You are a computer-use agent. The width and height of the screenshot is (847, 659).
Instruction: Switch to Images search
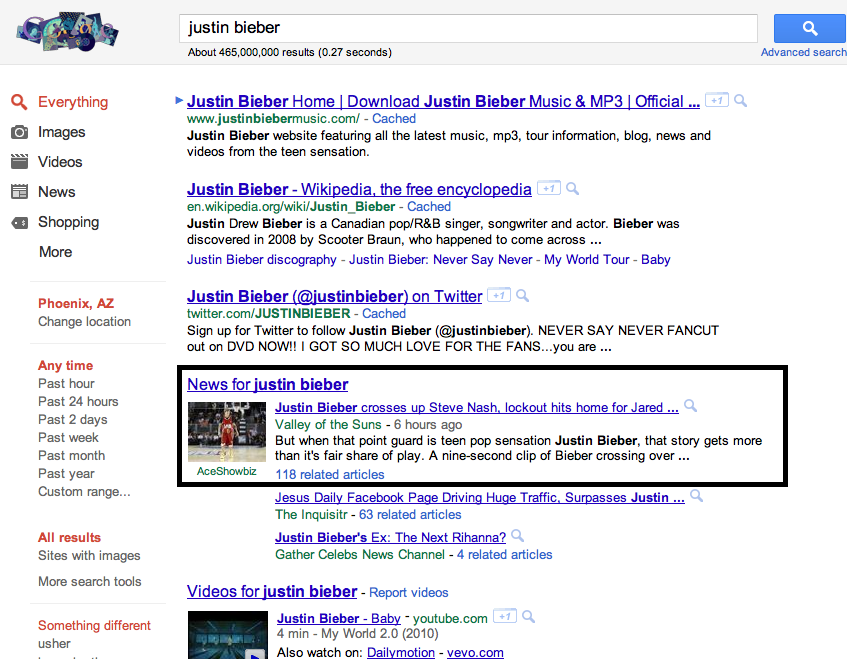click(62, 132)
